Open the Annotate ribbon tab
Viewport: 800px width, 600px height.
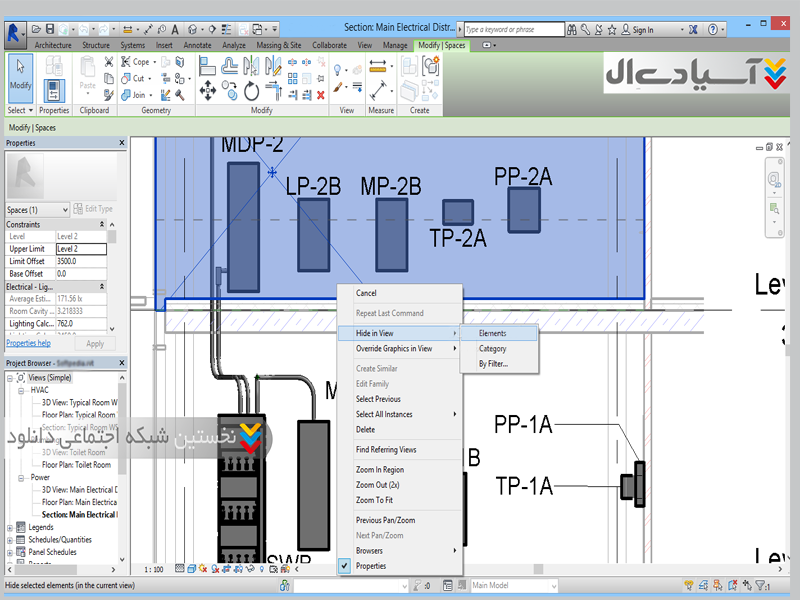click(197, 45)
